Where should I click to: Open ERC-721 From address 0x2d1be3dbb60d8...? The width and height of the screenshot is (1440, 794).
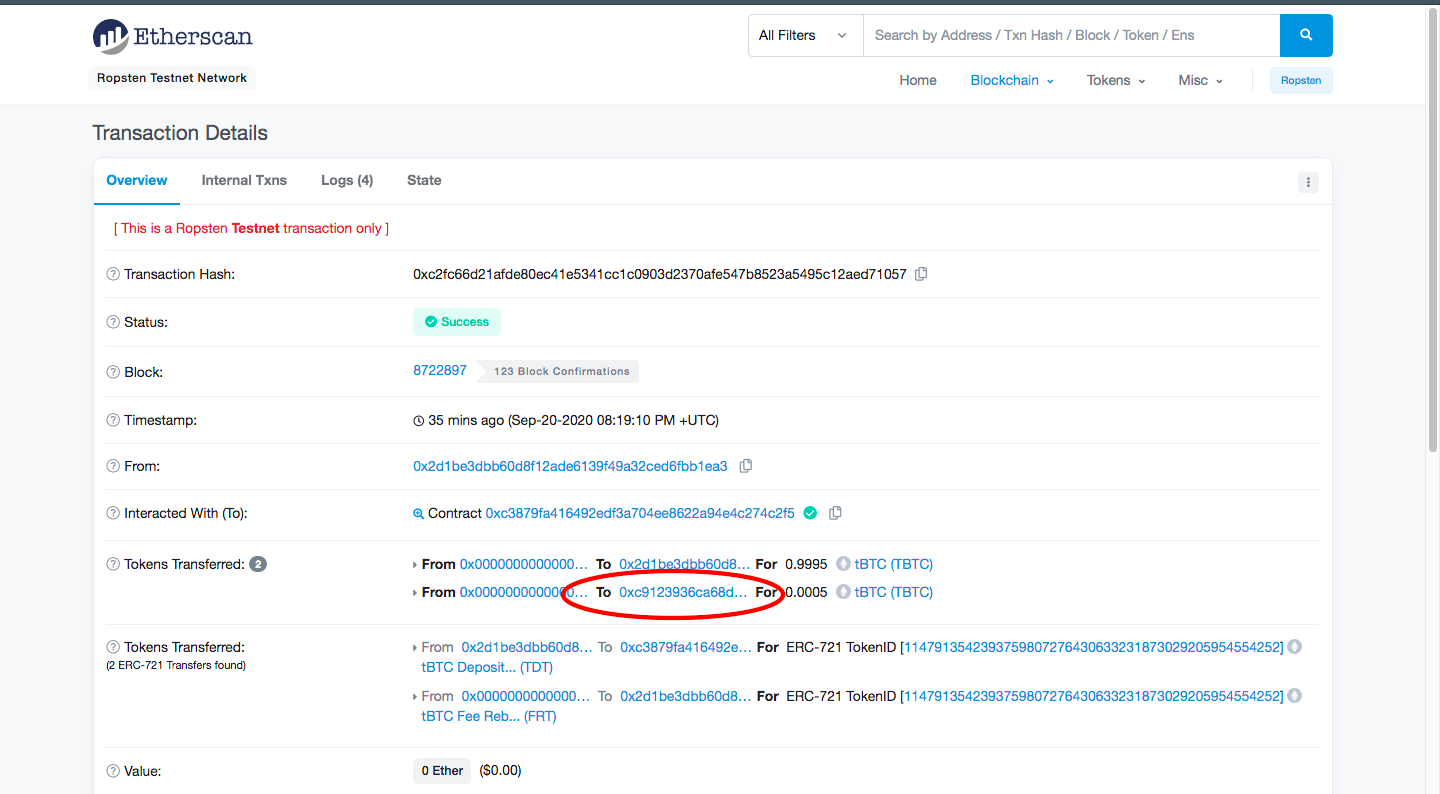[x=527, y=647]
